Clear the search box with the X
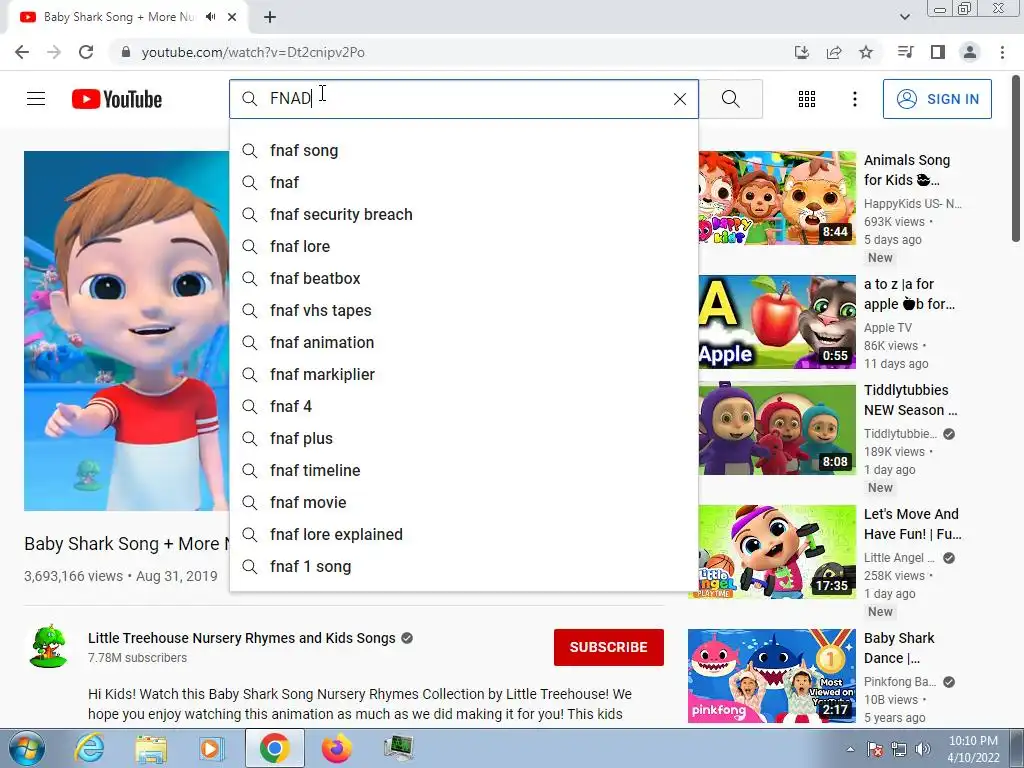The image size is (1024, 768). click(x=680, y=99)
